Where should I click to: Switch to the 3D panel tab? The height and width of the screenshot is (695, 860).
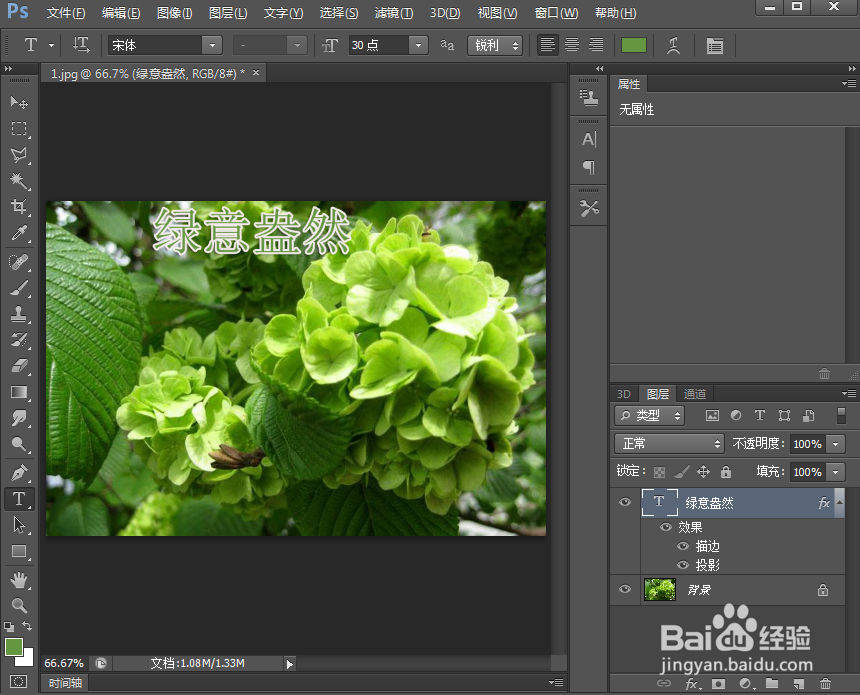(624, 394)
